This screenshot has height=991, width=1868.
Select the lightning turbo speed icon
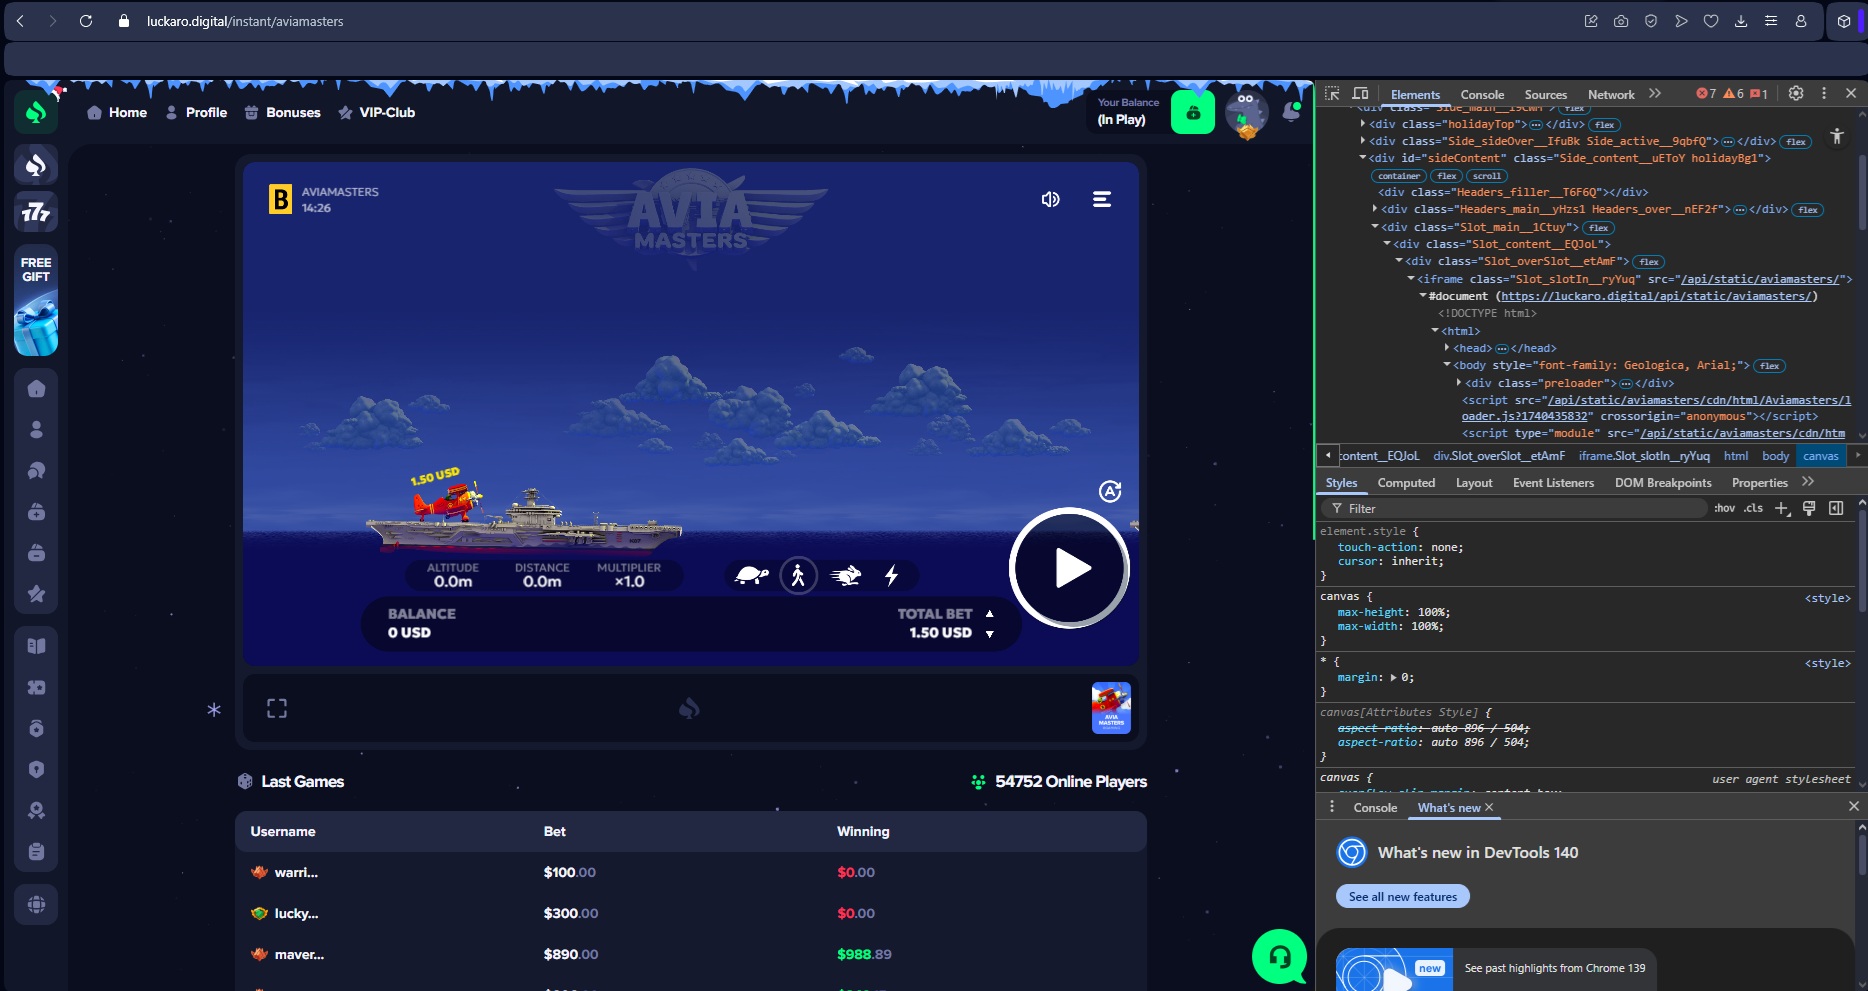point(891,576)
